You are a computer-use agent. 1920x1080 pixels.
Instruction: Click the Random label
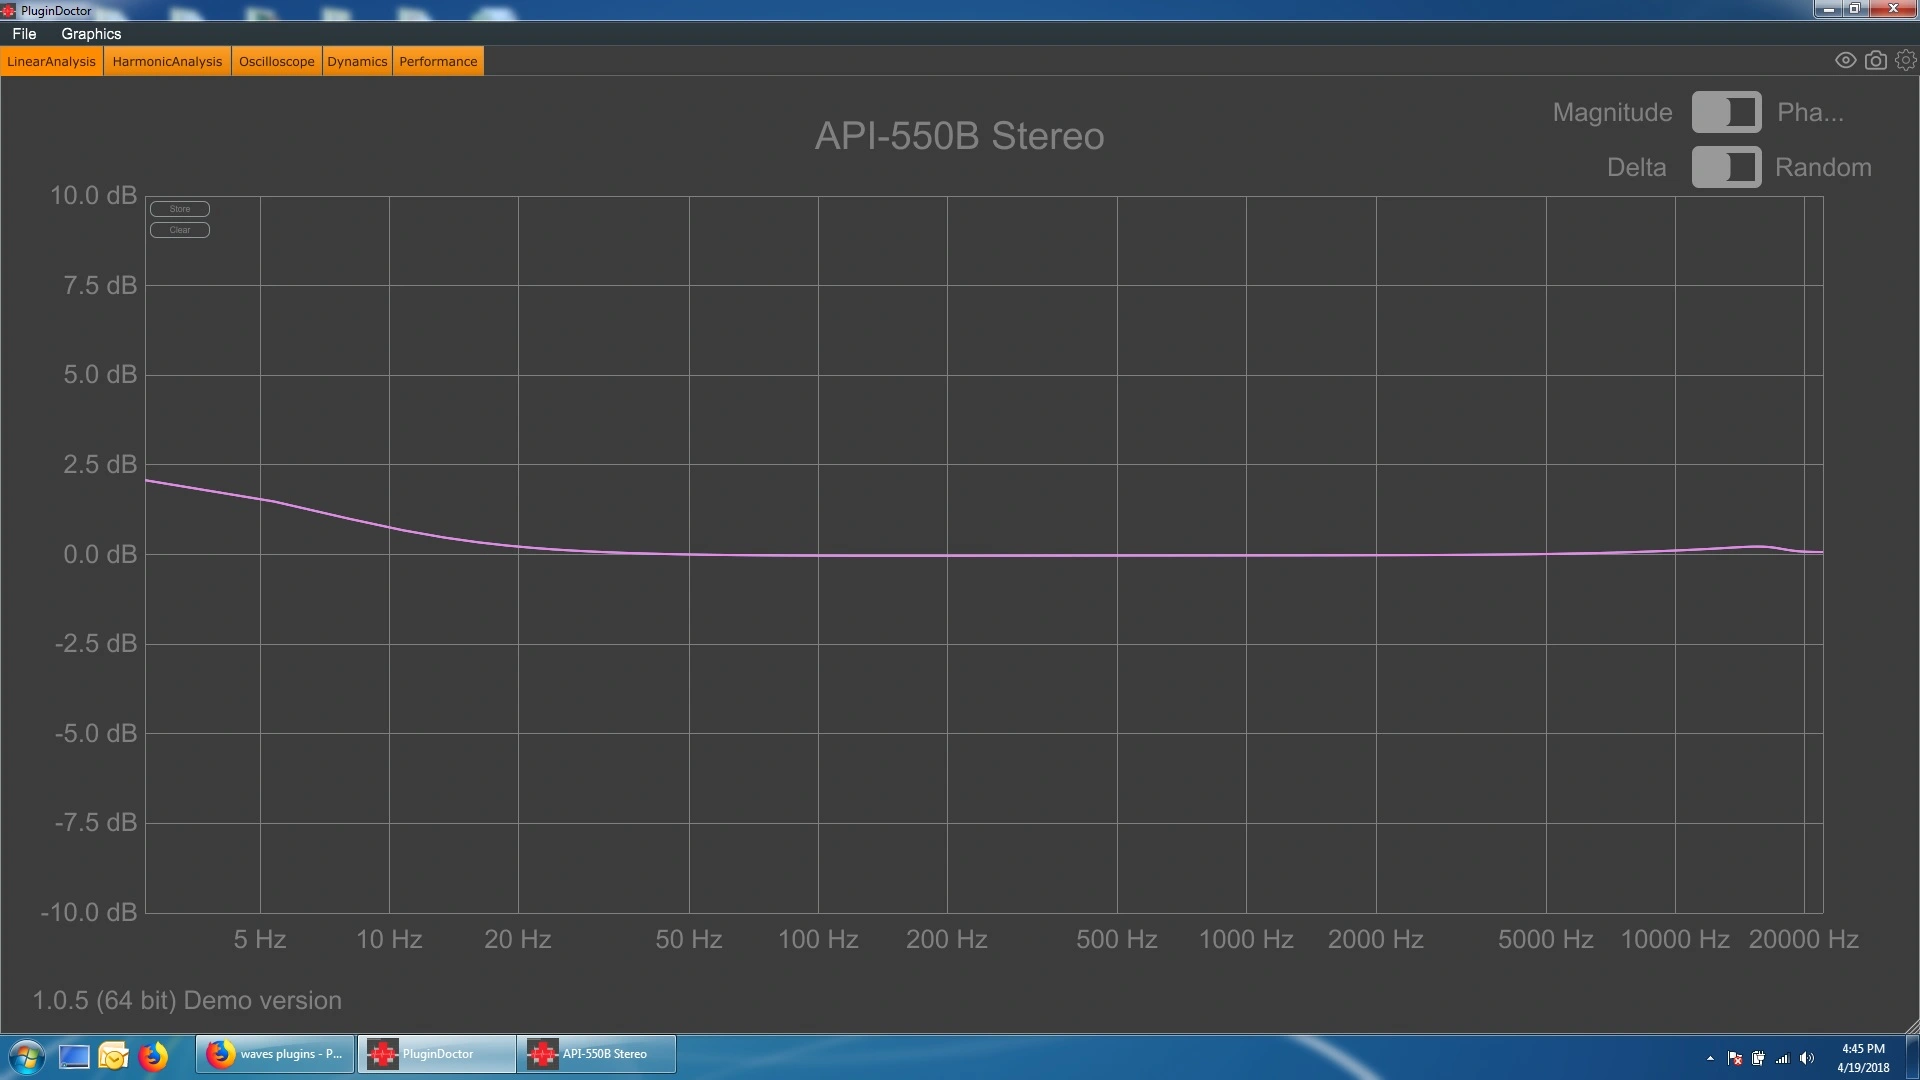coord(1823,167)
